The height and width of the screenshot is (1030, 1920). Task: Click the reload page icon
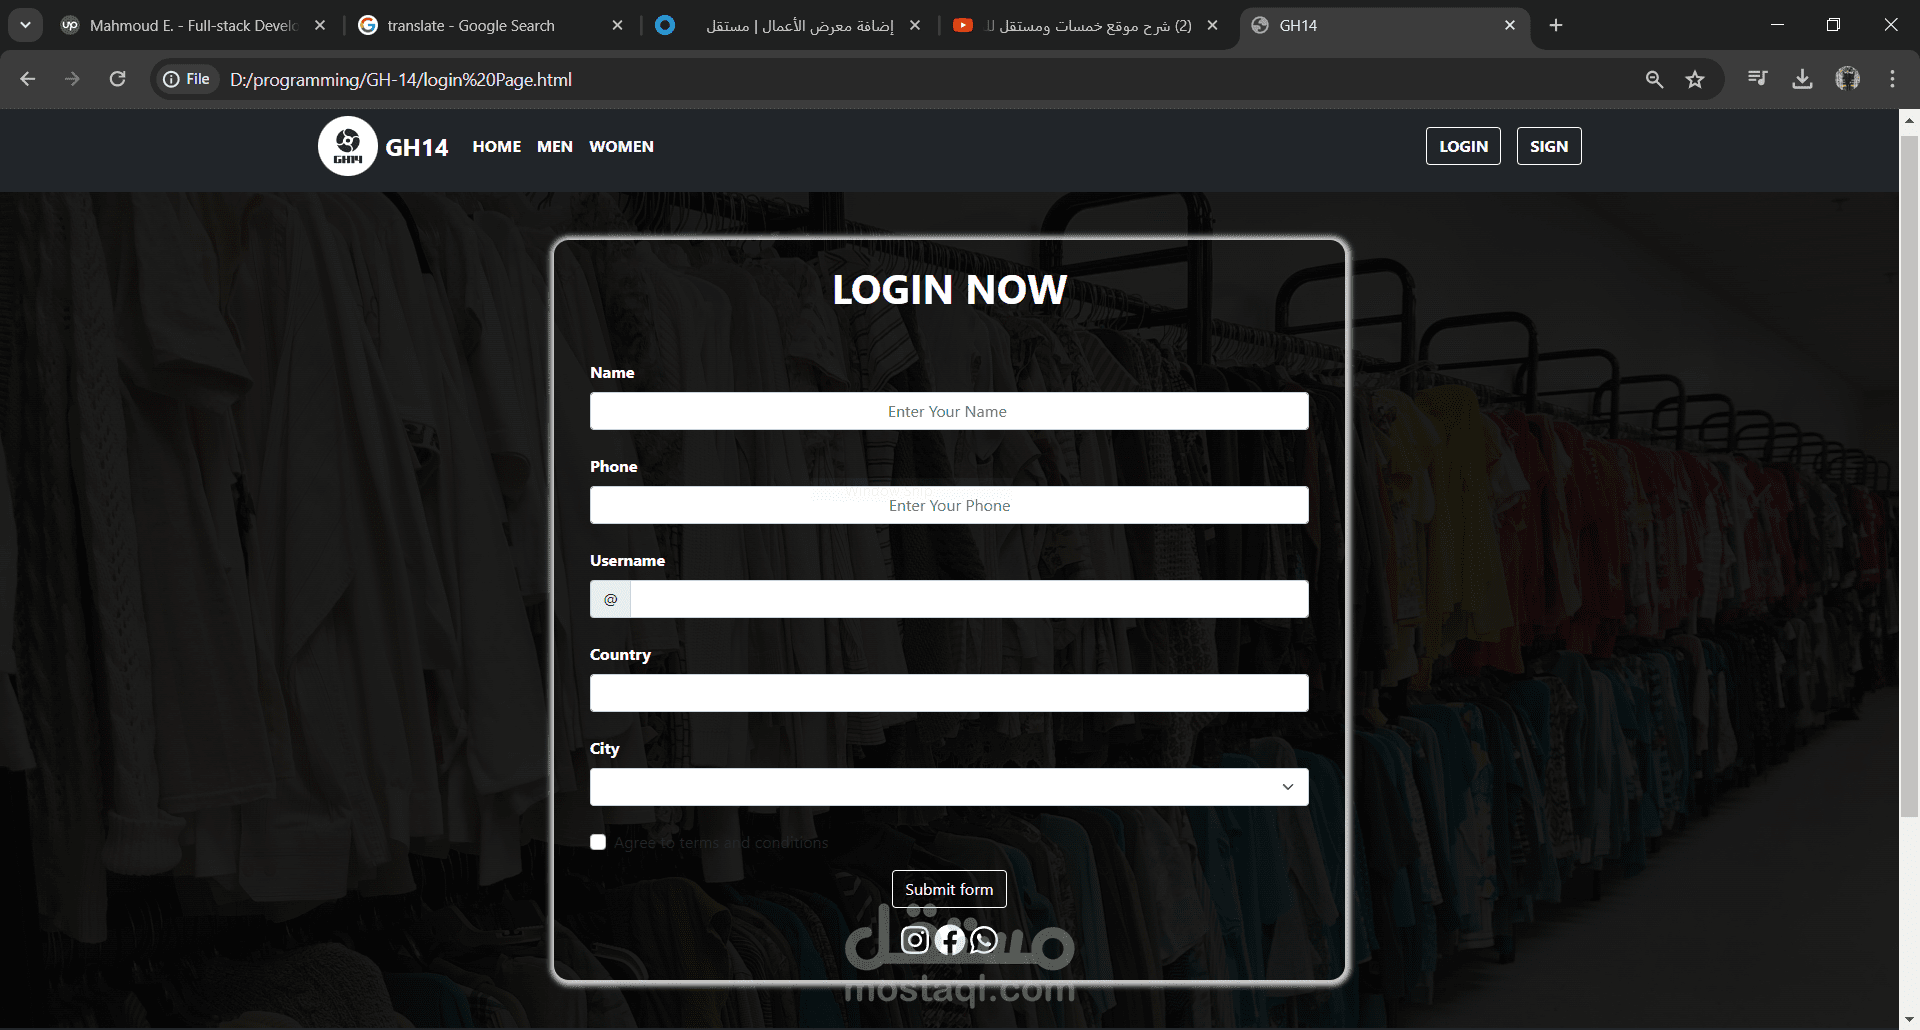(x=117, y=79)
